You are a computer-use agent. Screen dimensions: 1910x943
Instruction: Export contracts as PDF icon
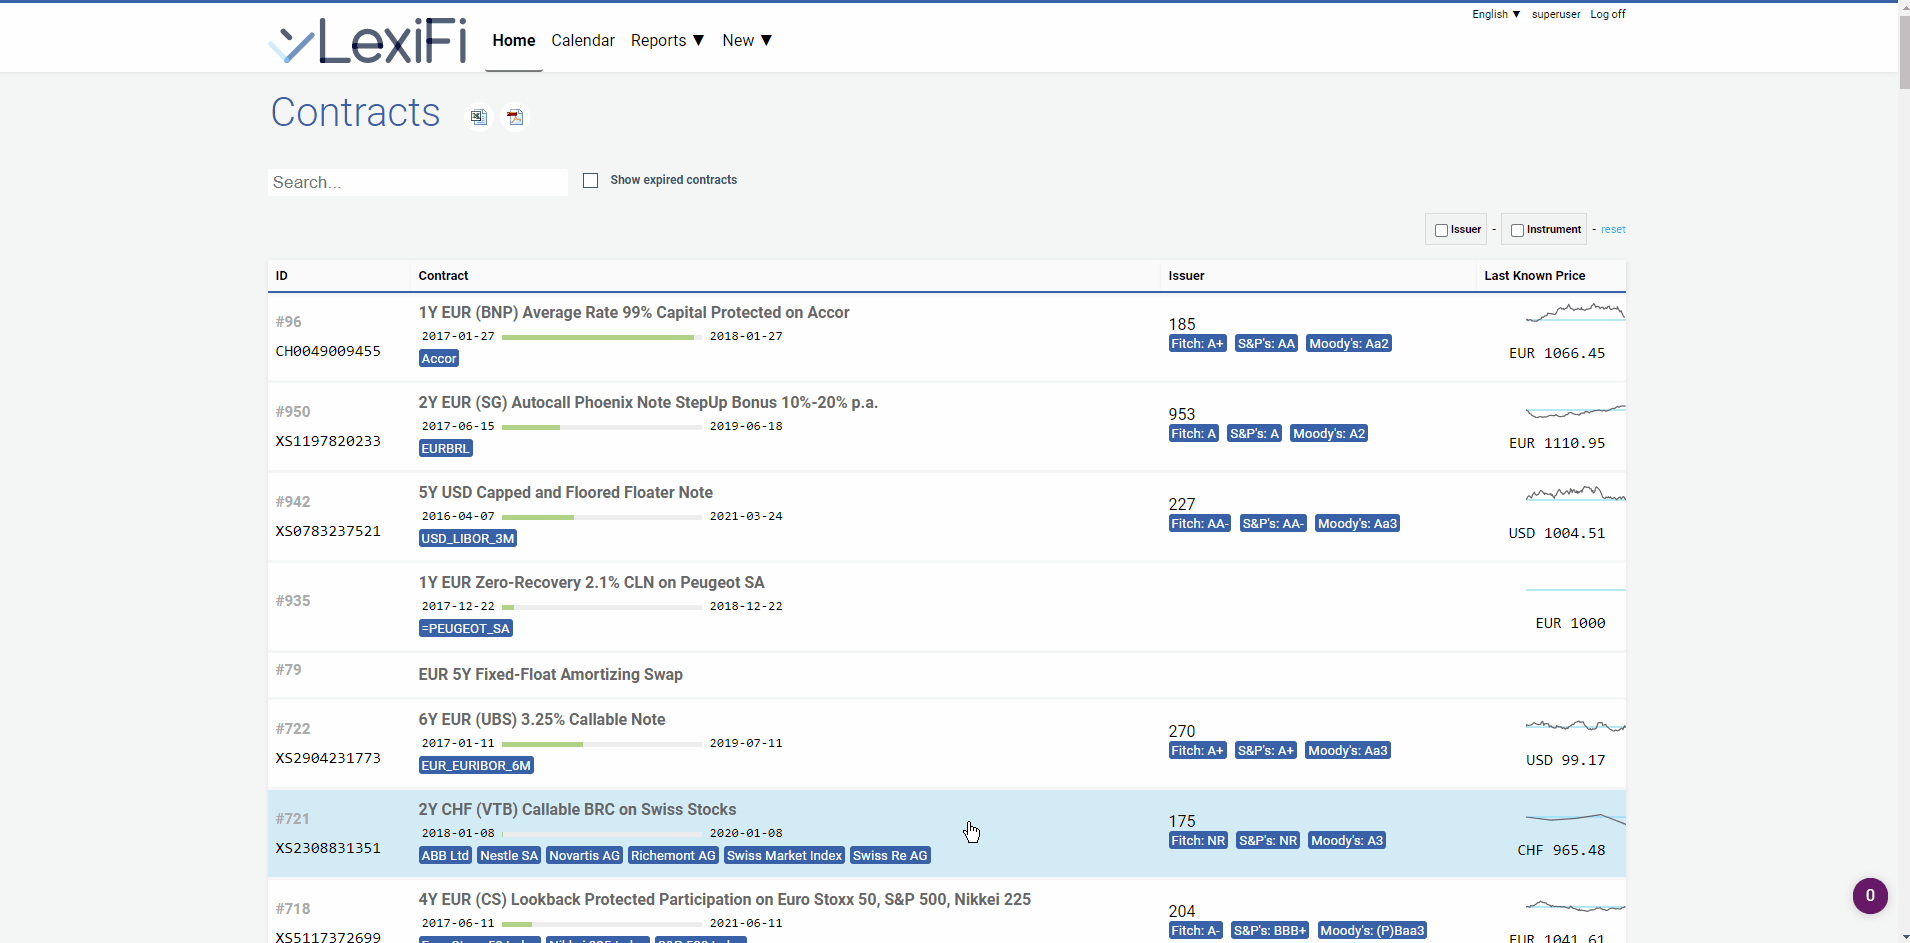click(515, 117)
